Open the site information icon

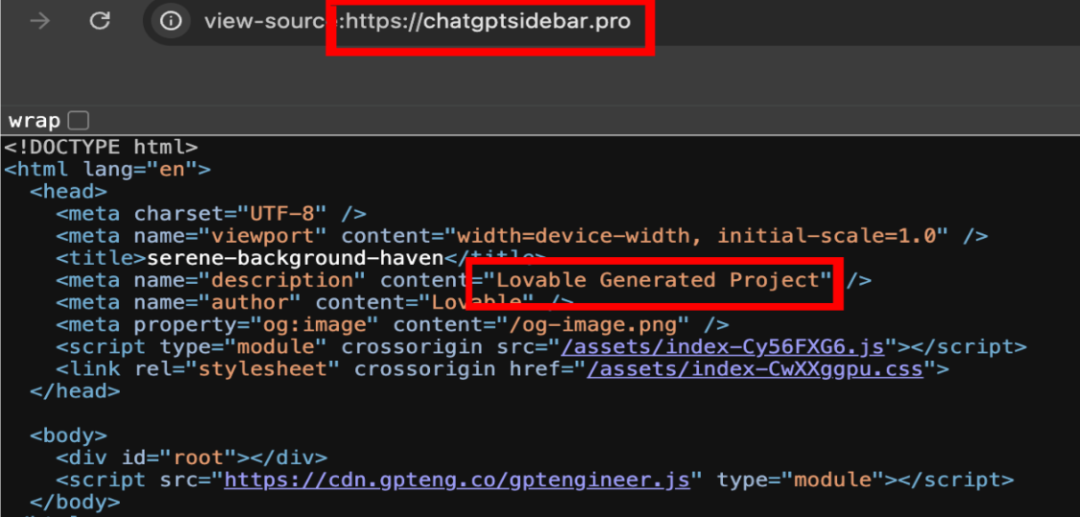tap(171, 21)
